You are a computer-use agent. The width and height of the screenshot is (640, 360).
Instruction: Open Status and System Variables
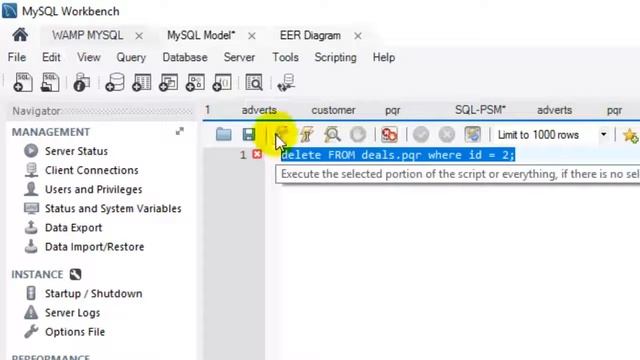coord(113,209)
